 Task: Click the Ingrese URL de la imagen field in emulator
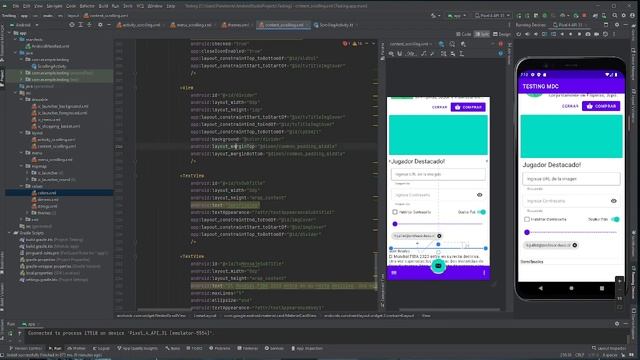click(x=571, y=179)
